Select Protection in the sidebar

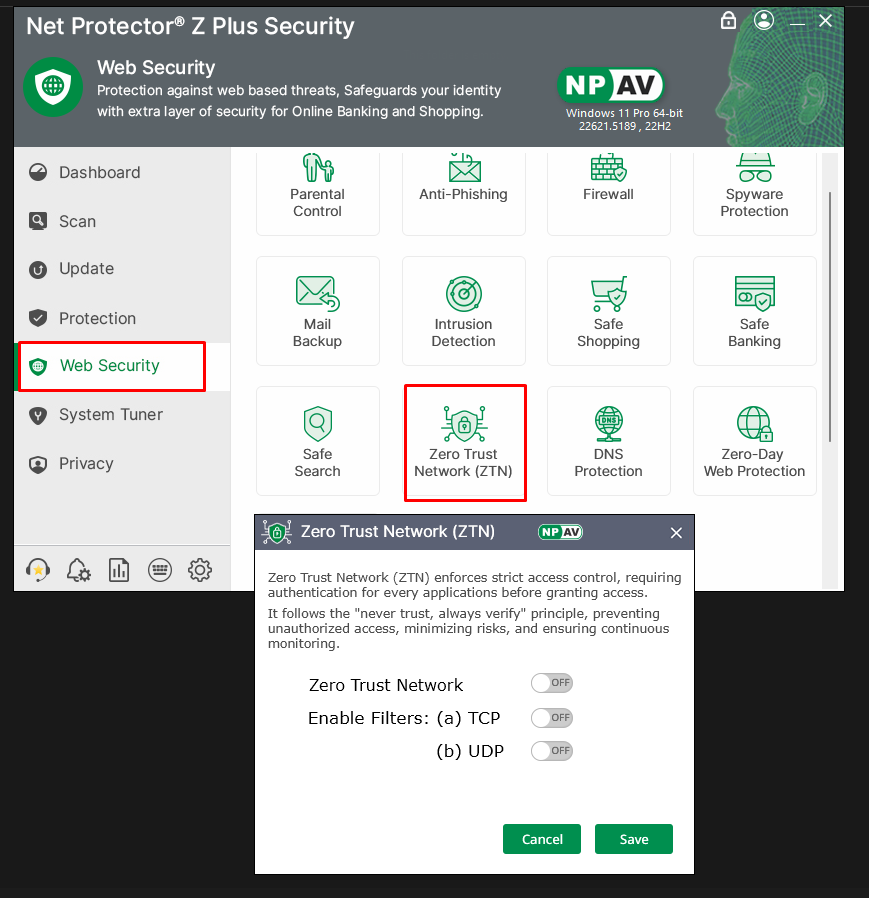tap(97, 318)
